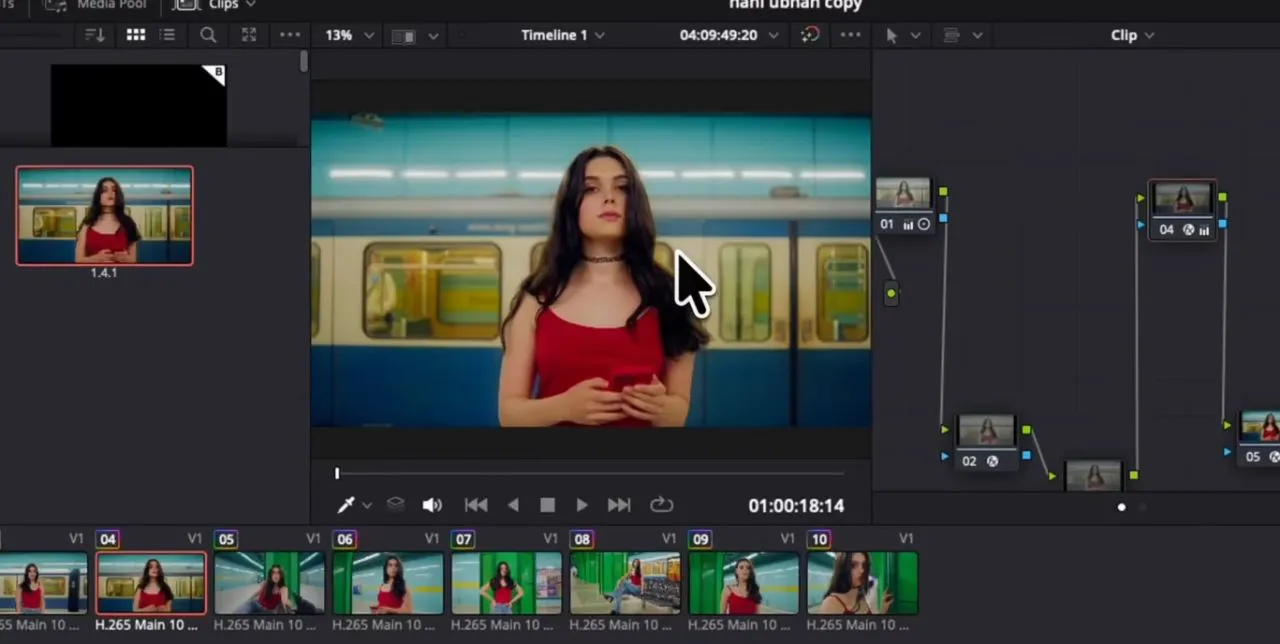Select the qualifier eyedropper tool
Image resolution: width=1280 pixels, height=644 pixels.
click(x=346, y=505)
